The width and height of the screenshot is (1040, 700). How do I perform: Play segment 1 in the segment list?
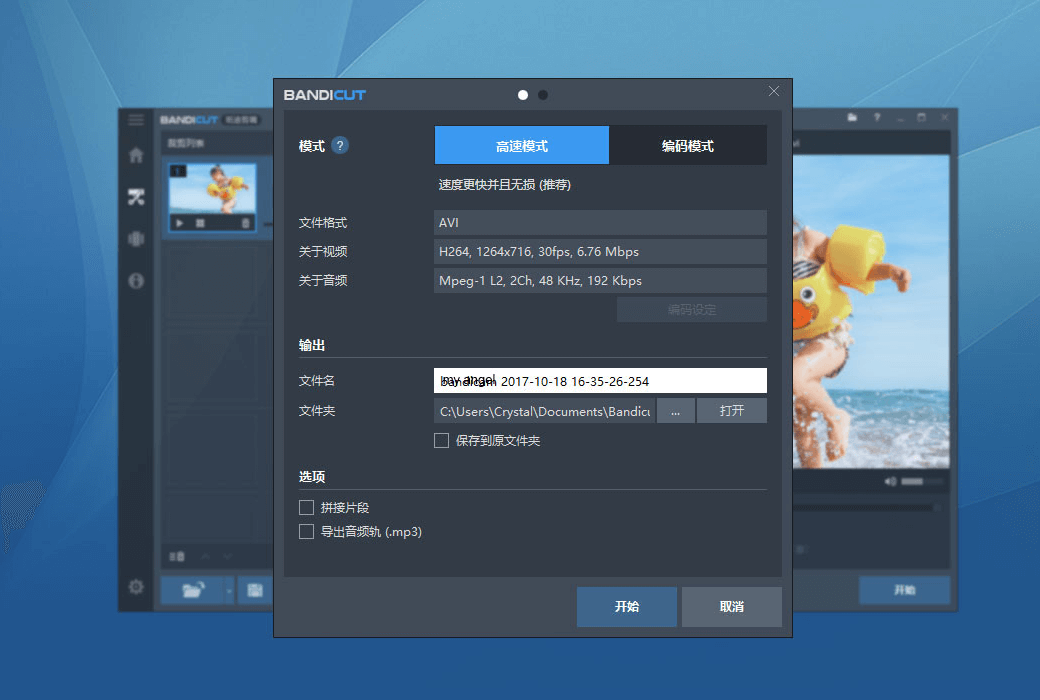(179, 223)
